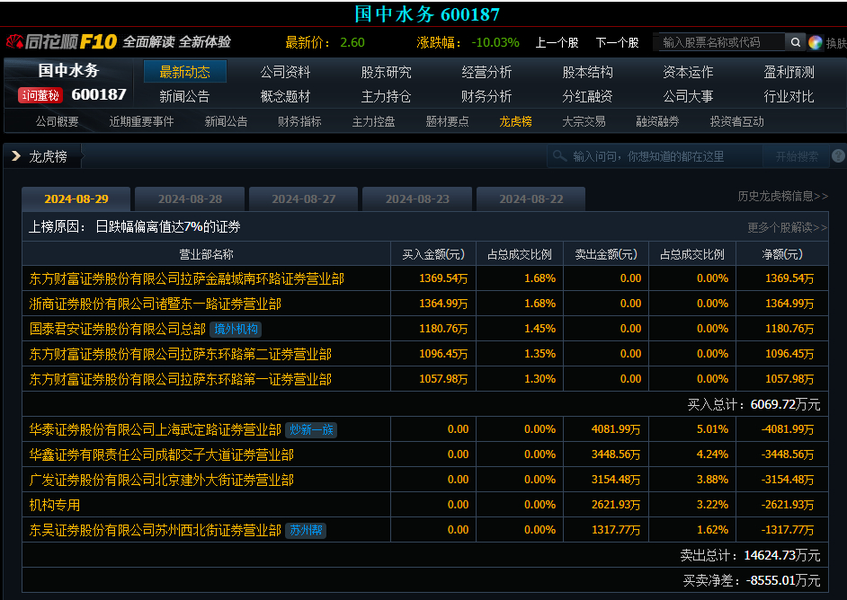Open 更多个股解读 link
847x600 pixels.
point(787,228)
